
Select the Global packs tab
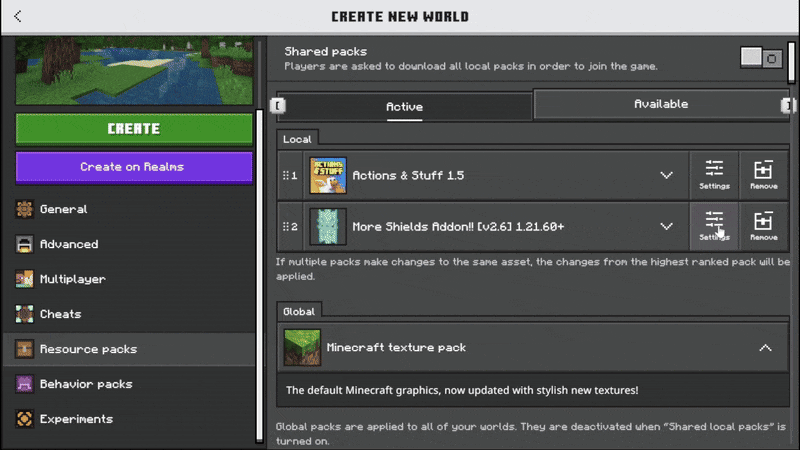pyautogui.click(x=299, y=312)
